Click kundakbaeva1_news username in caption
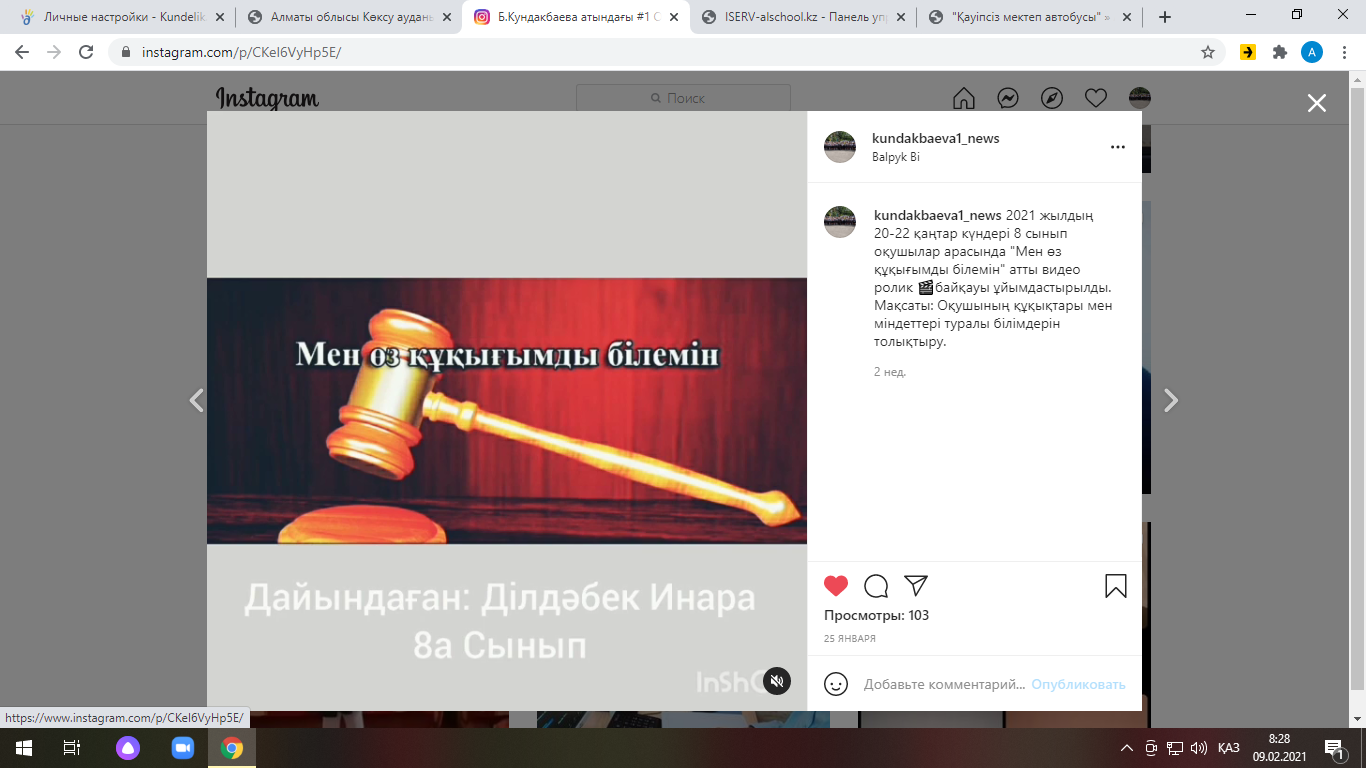 pos(937,215)
